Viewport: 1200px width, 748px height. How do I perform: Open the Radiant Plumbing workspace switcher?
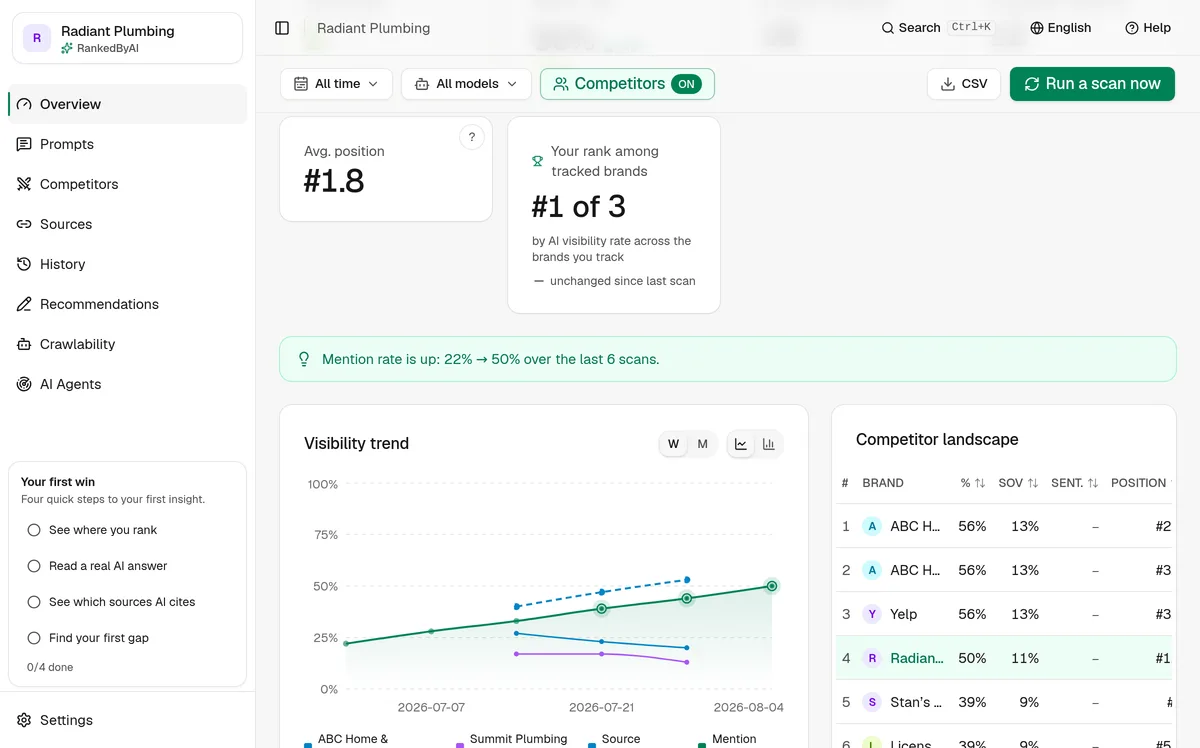(127, 38)
